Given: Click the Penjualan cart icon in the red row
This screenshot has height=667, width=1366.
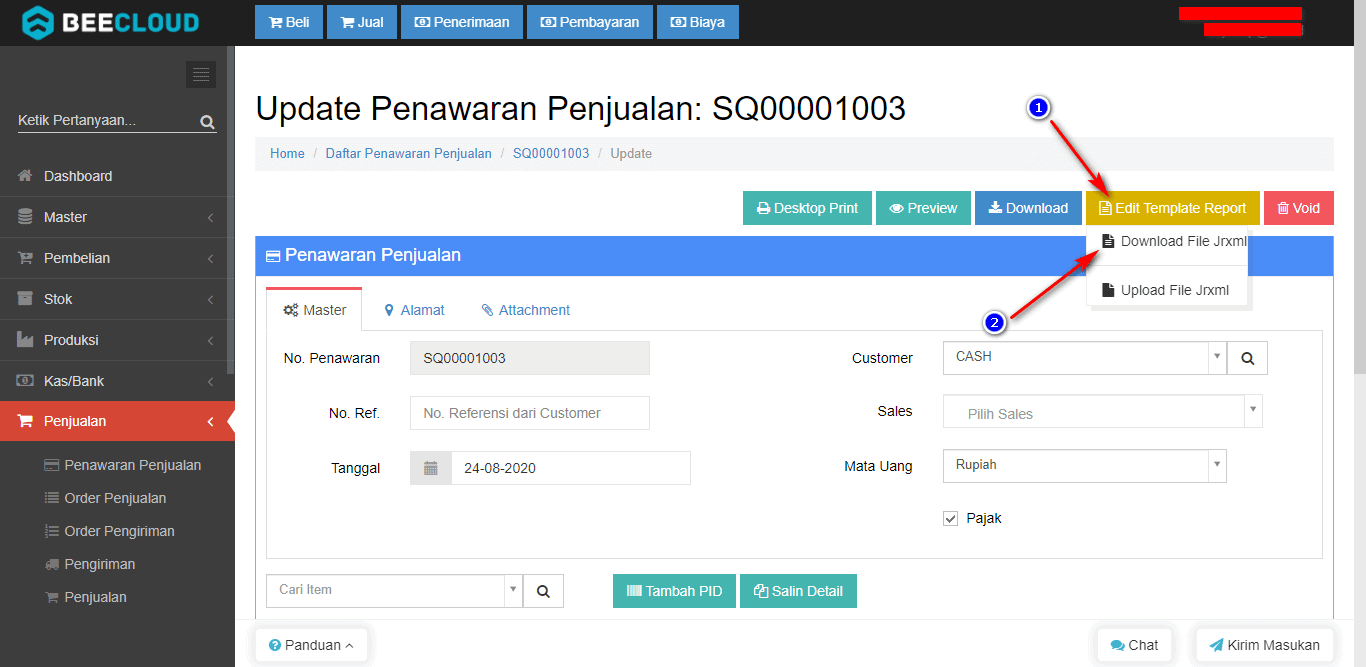Looking at the screenshot, I should tap(26, 421).
